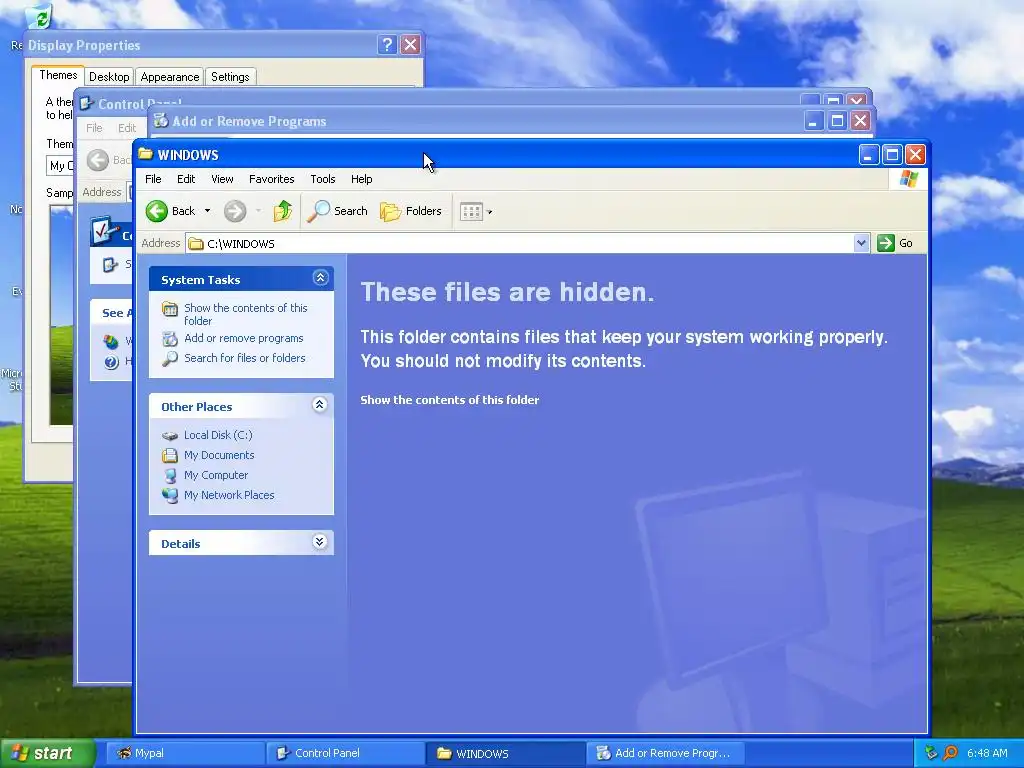
Task: Open the File menu in WINDOWS window
Action: [x=153, y=179]
